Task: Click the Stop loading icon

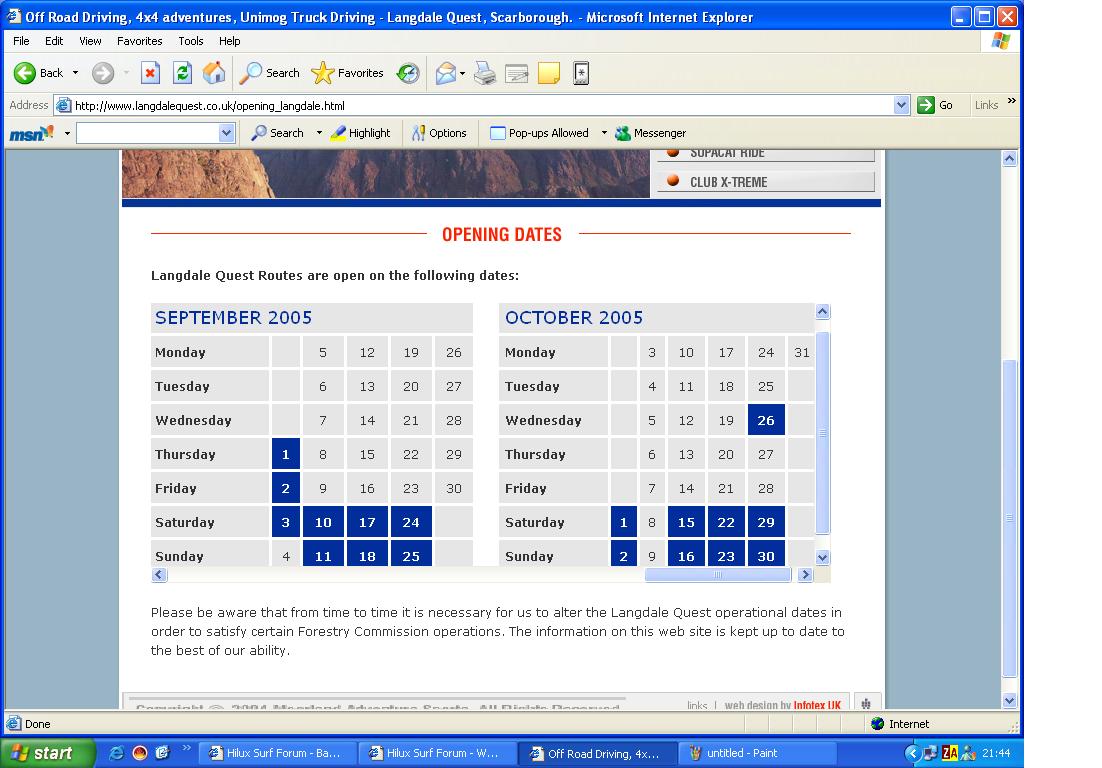Action: point(150,73)
